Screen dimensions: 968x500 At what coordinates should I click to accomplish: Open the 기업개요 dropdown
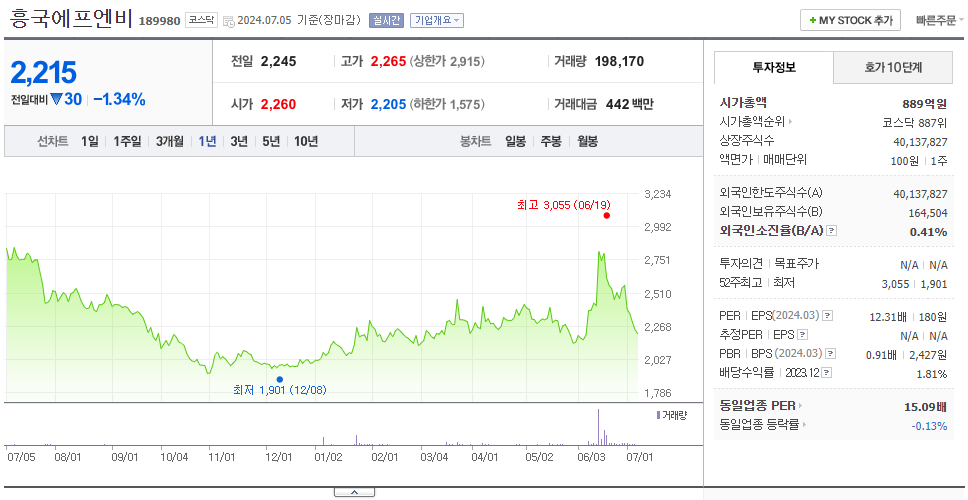pos(436,20)
